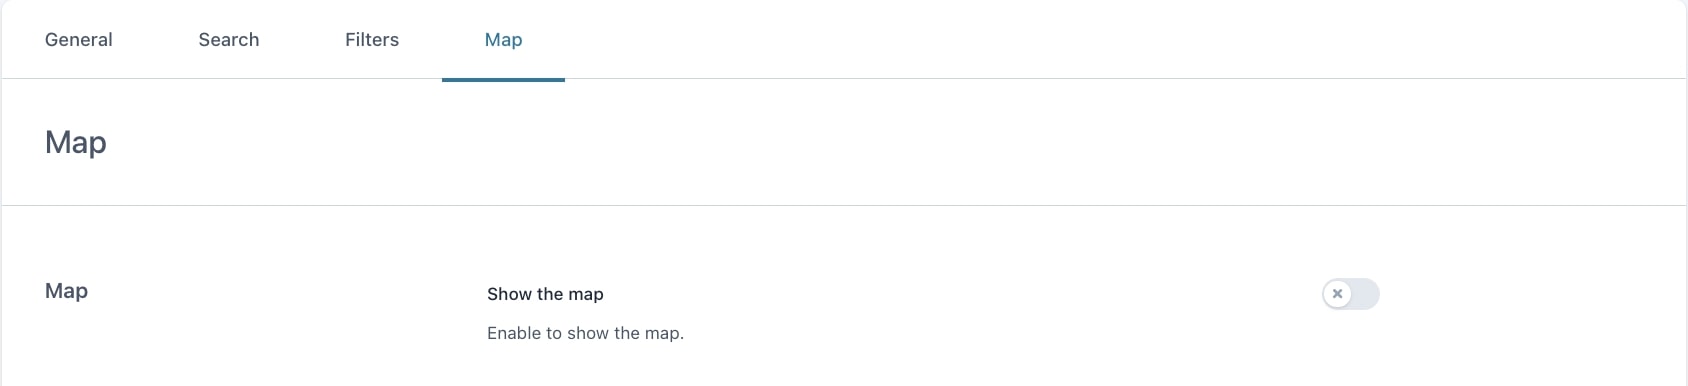Screen dimensions: 1688x386
Task: Navigate to Search settings tab
Action: point(229,40)
